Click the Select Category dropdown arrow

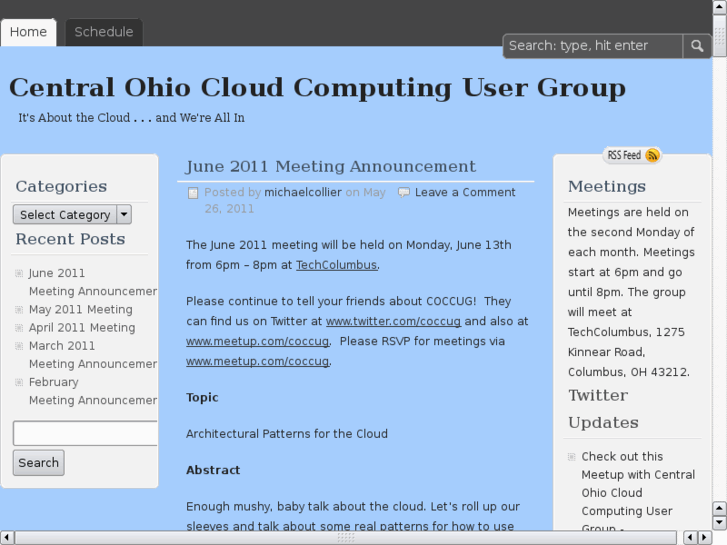(x=124, y=215)
